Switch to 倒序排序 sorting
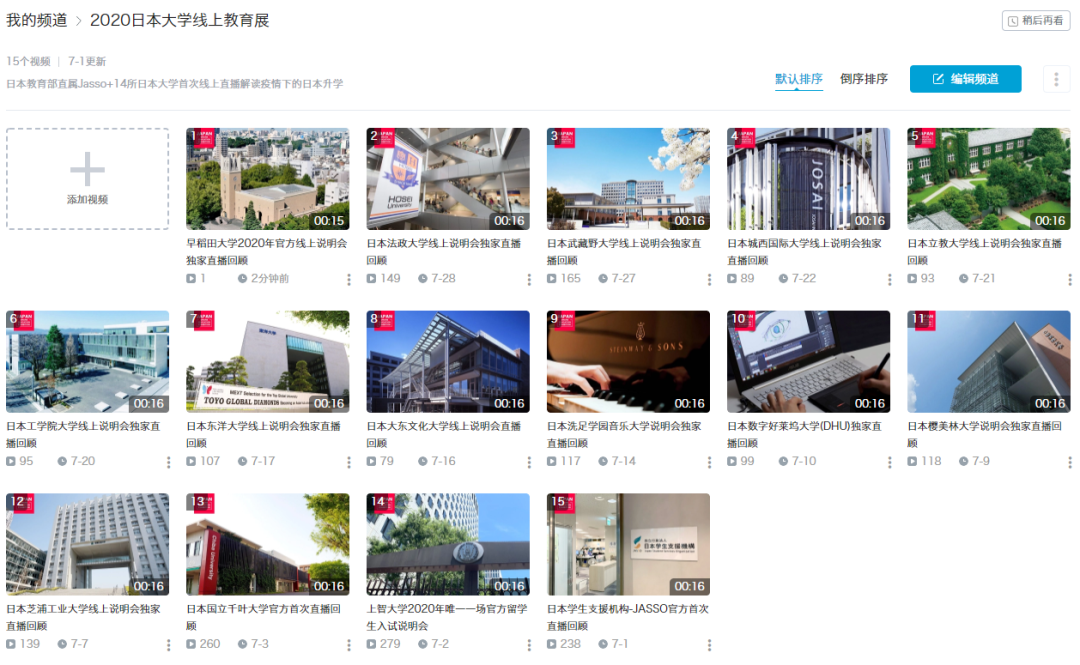Image resolution: width=1080 pixels, height=665 pixels. tap(864, 79)
